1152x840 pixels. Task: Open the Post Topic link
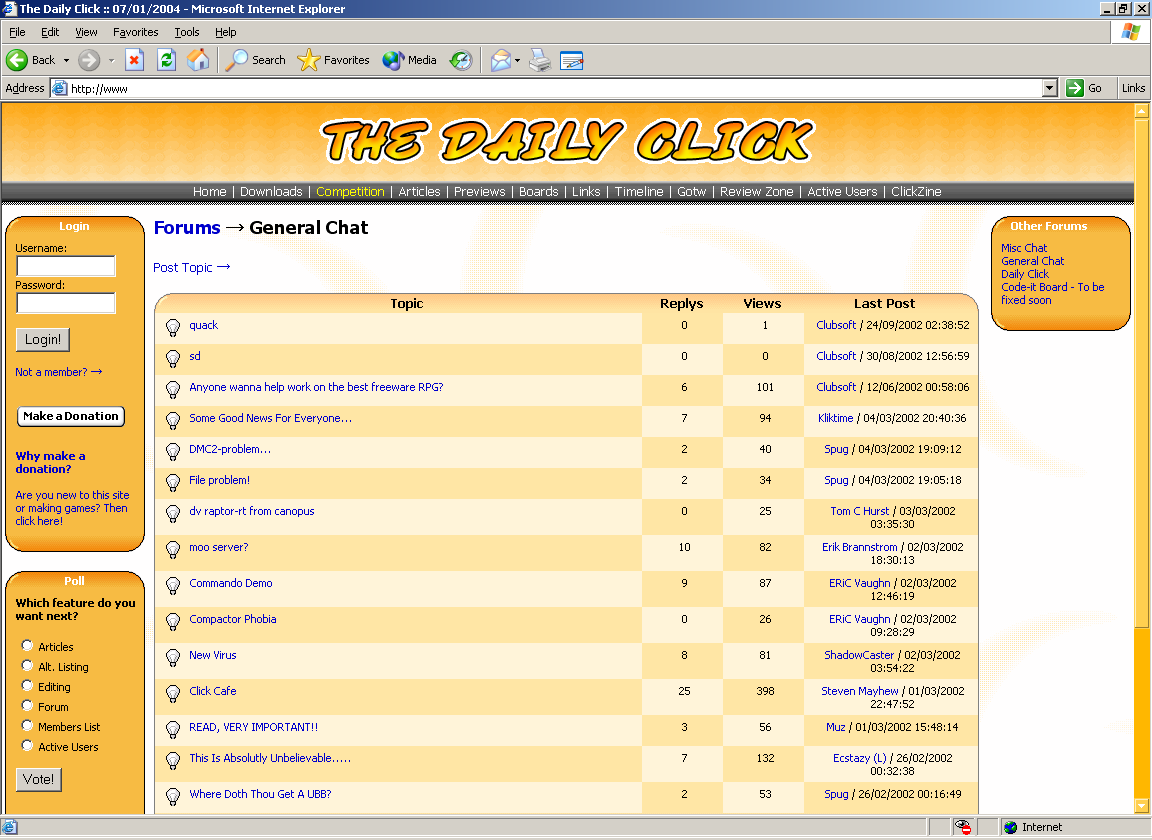tap(192, 268)
